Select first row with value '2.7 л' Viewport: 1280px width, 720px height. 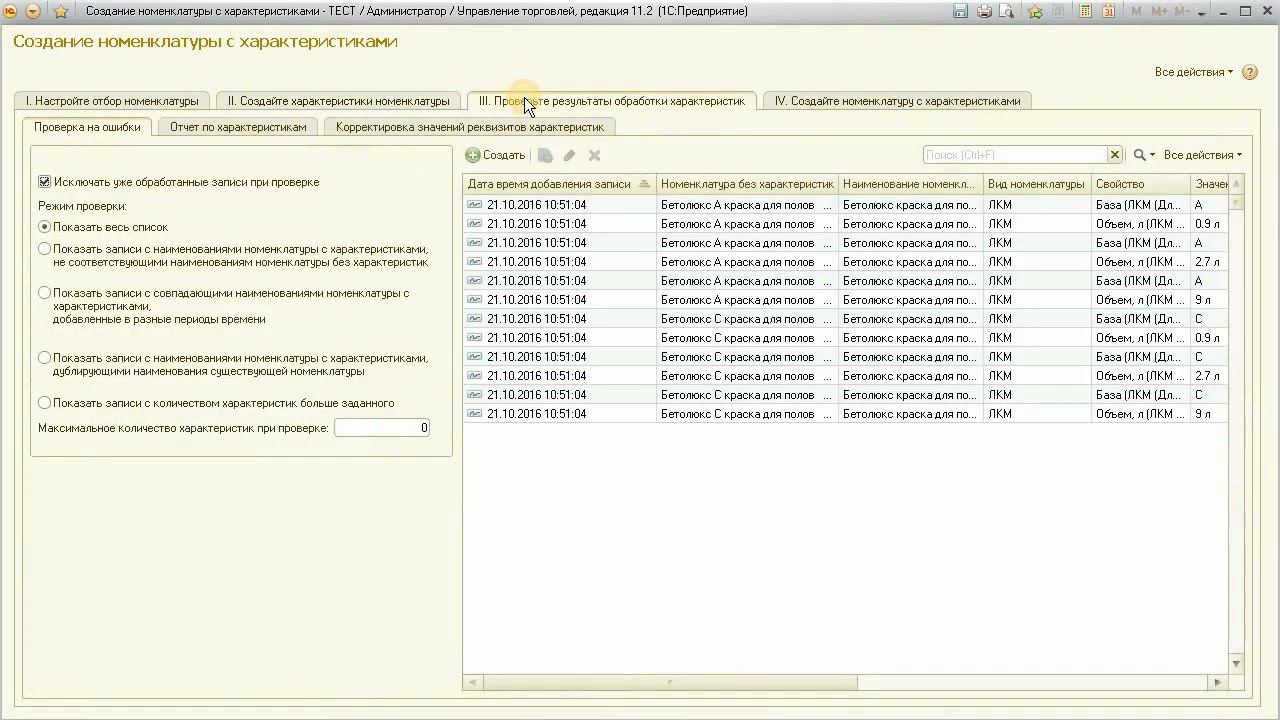point(1210,262)
